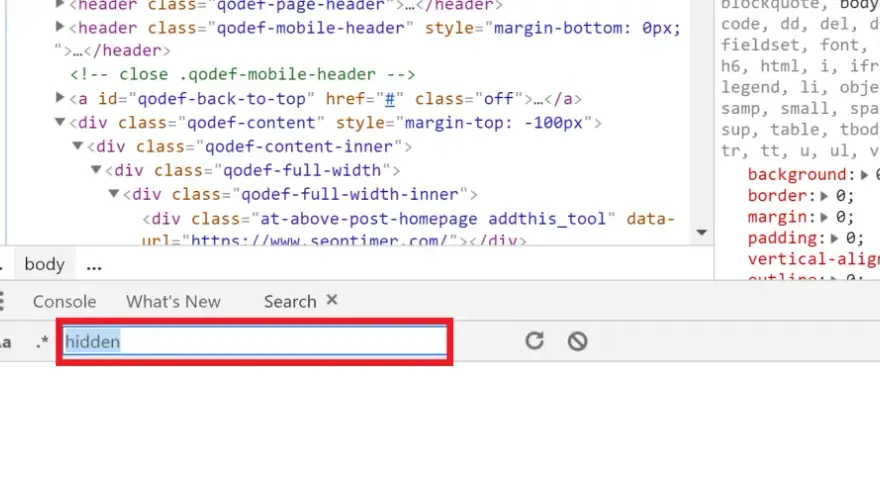880x480 pixels.
Task: Expand the padding shorthand property
Action: tap(834, 239)
